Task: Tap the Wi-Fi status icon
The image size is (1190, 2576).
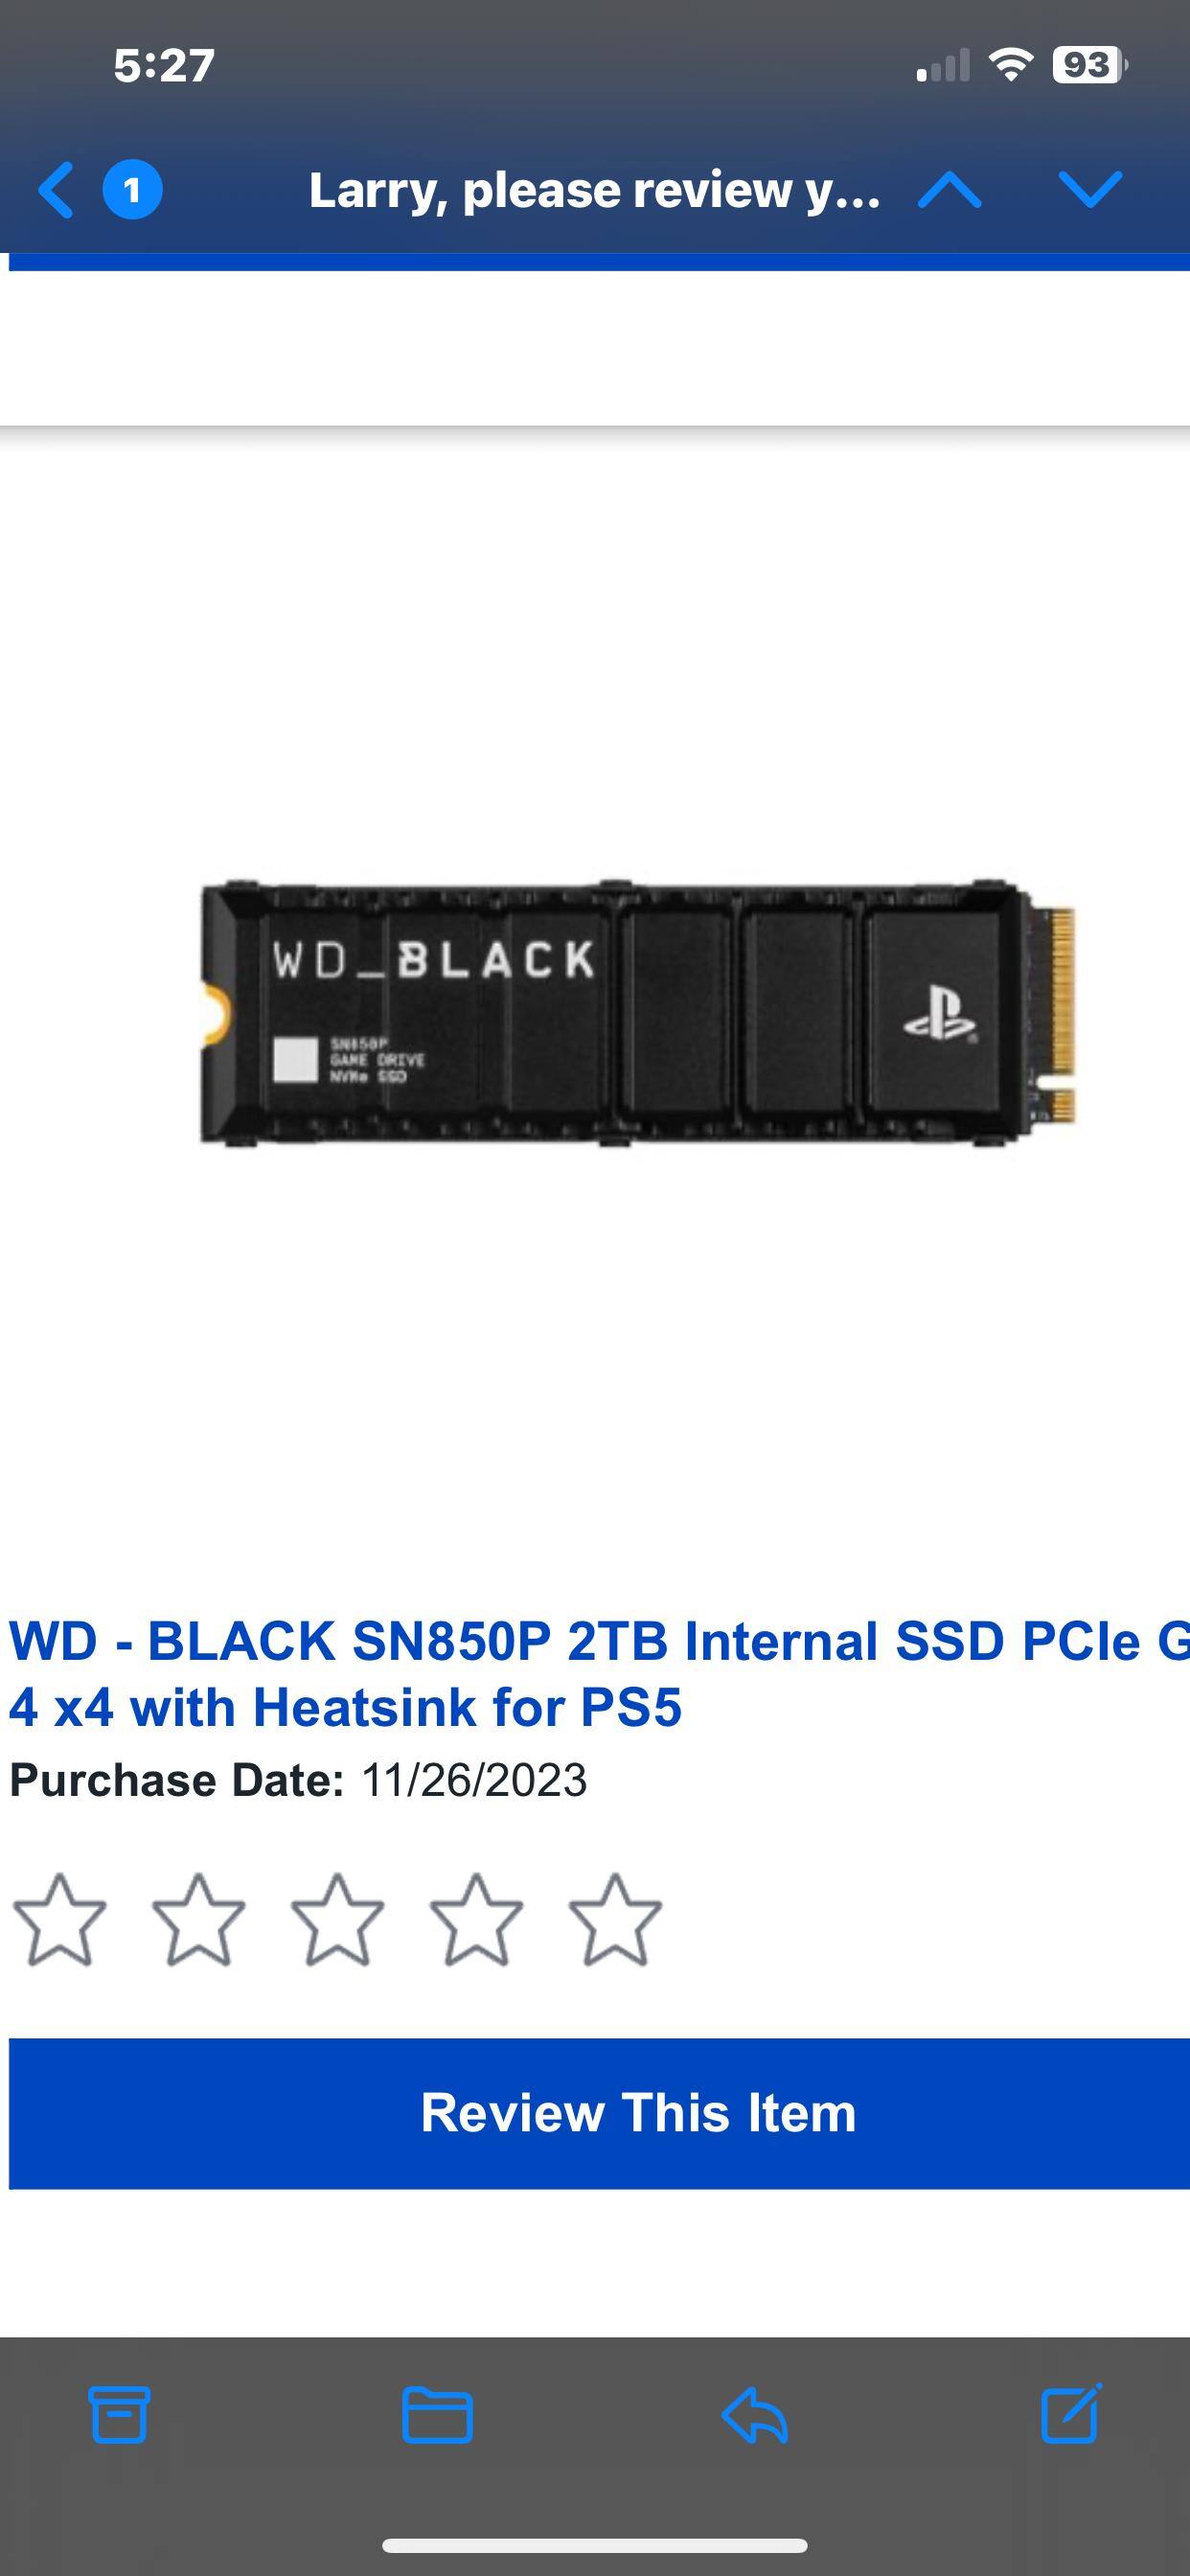Action: coord(1010,66)
